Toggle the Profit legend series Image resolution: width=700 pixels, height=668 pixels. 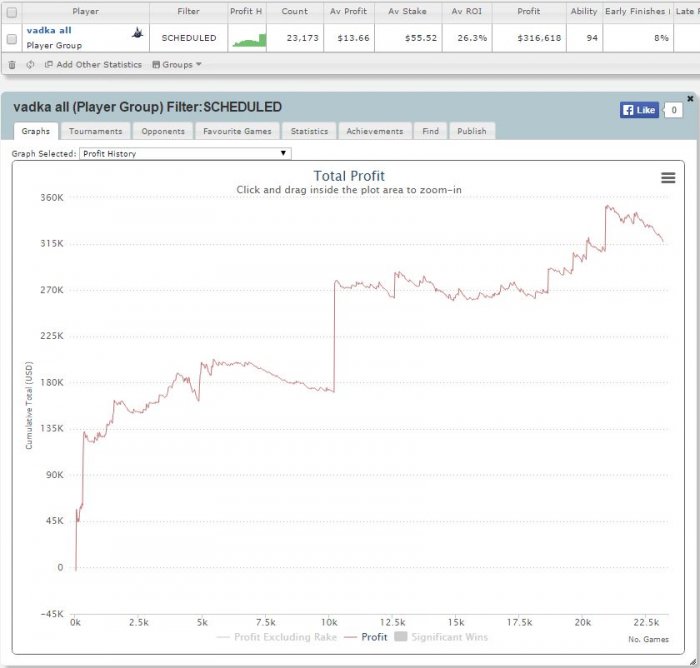(x=366, y=637)
